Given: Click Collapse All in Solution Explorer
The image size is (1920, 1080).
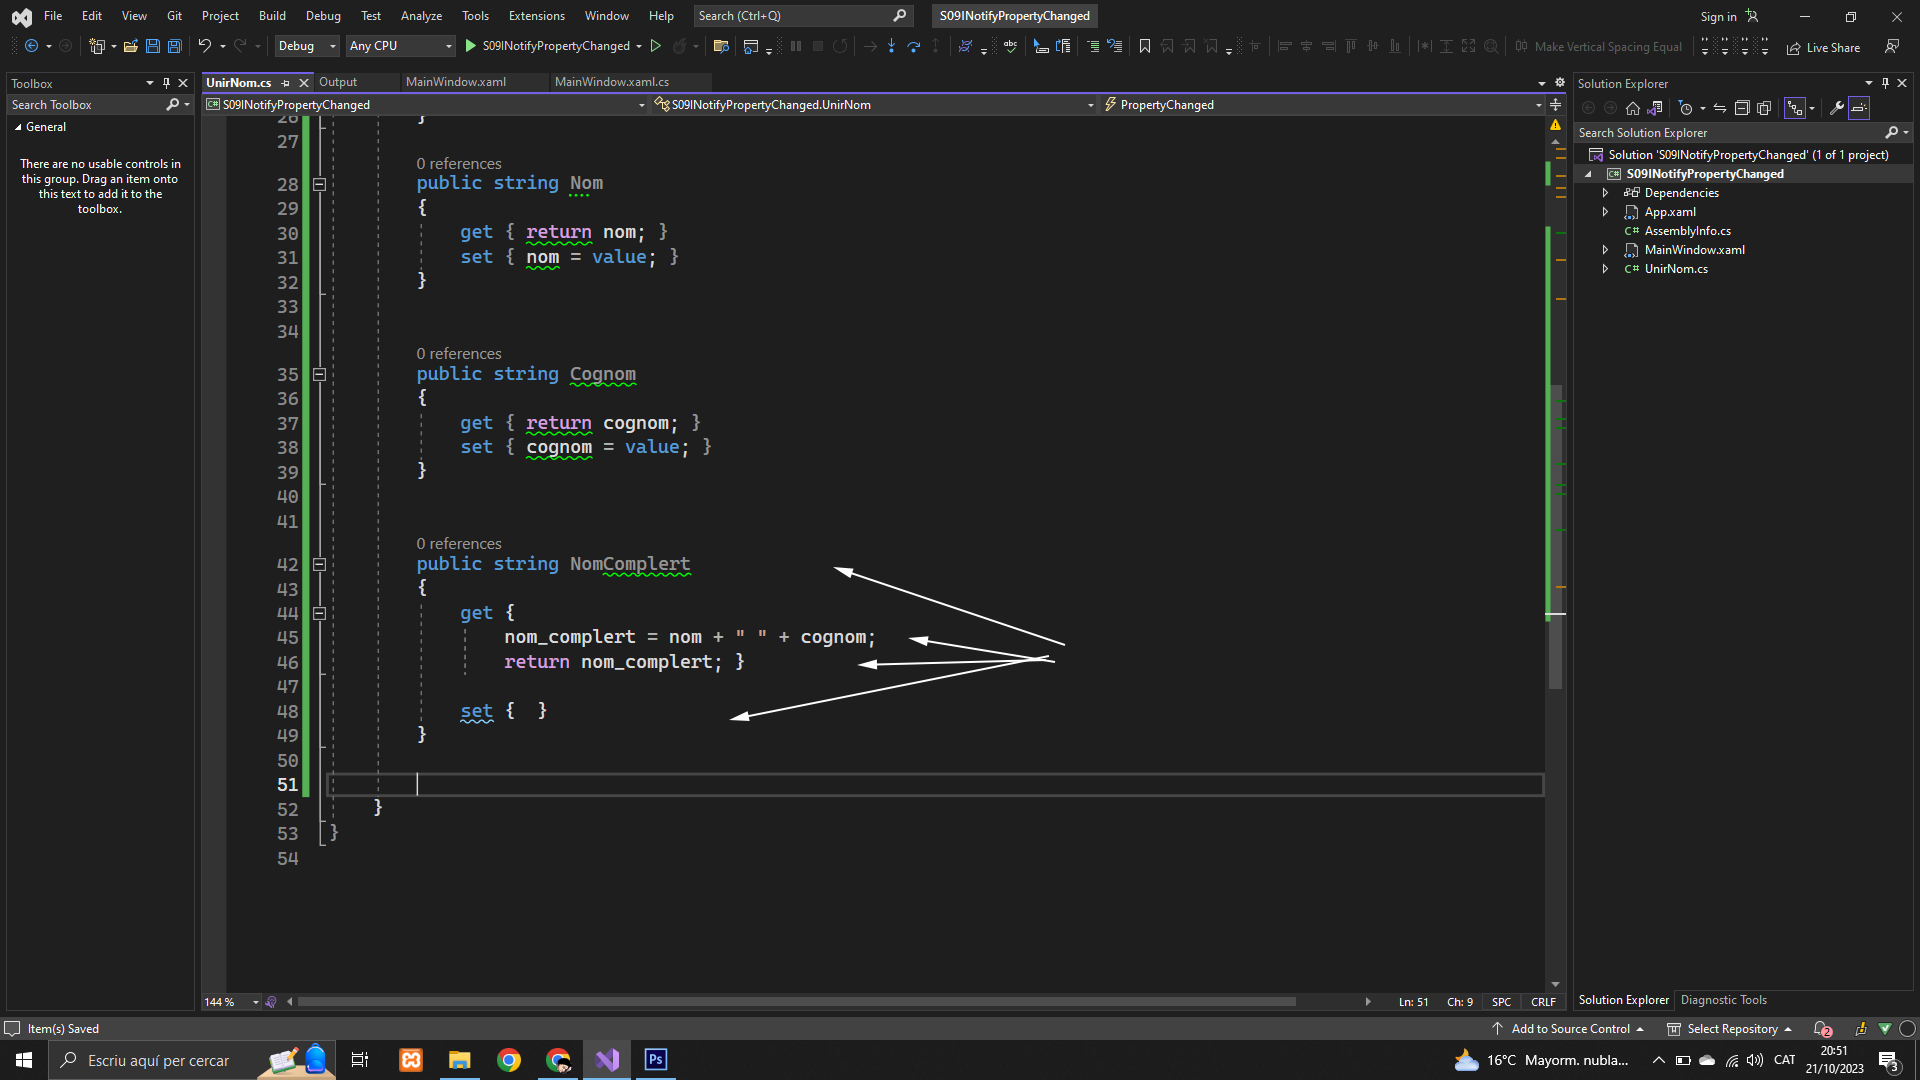Looking at the screenshot, I should point(1742,108).
